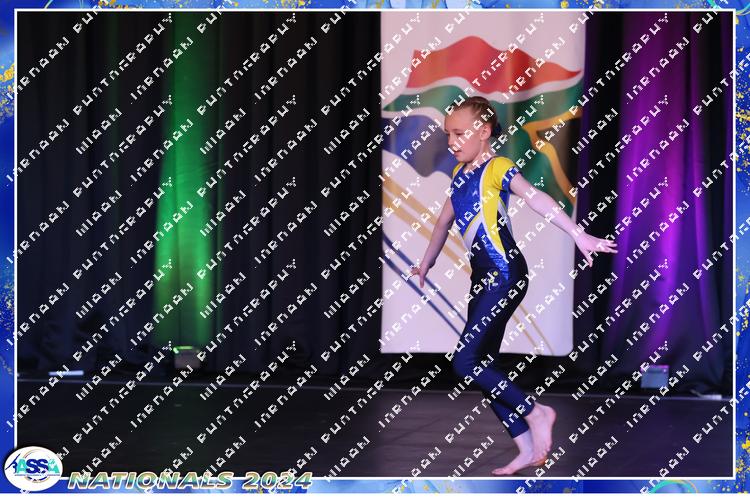The width and height of the screenshot is (750, 500).
Task: Click the ASSA logo in the corner
Action: tap(32, 467)
